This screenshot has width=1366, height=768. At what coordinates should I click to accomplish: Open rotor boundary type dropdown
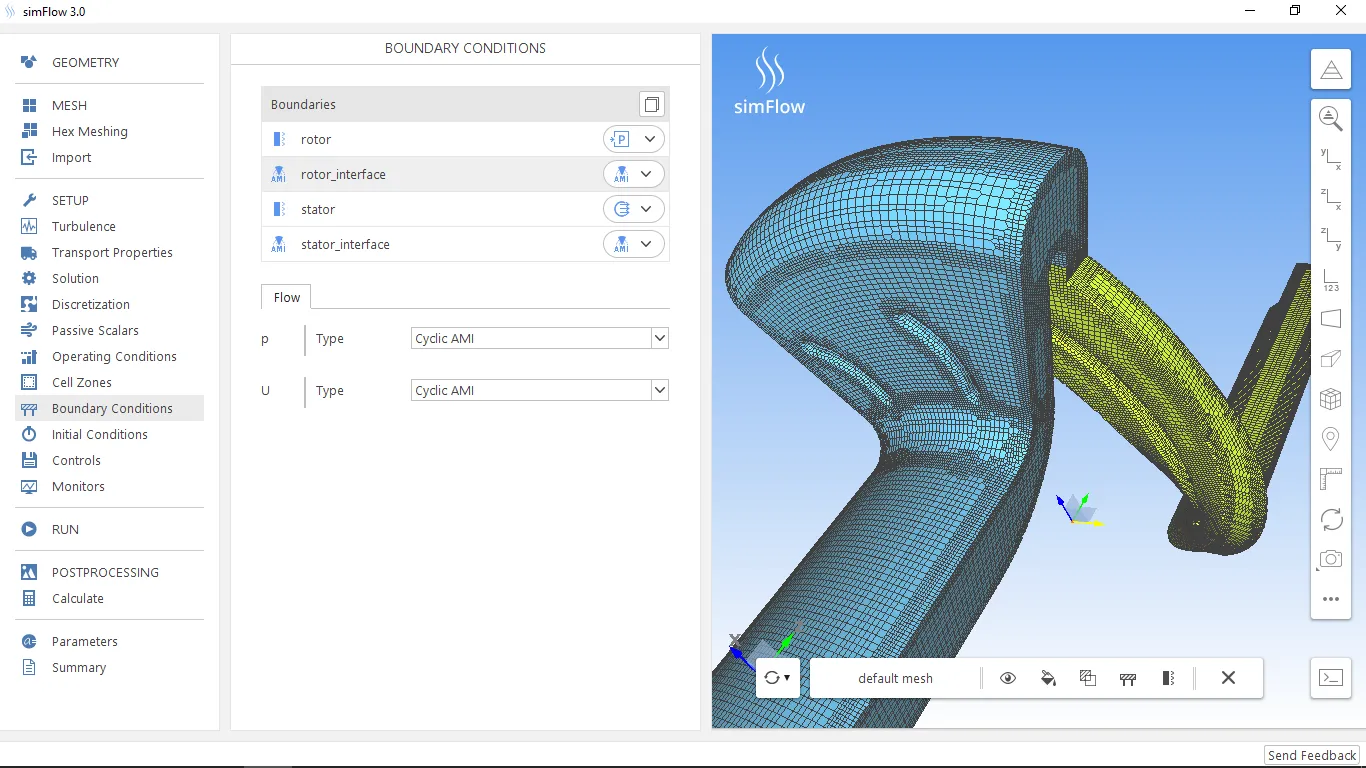634,139
